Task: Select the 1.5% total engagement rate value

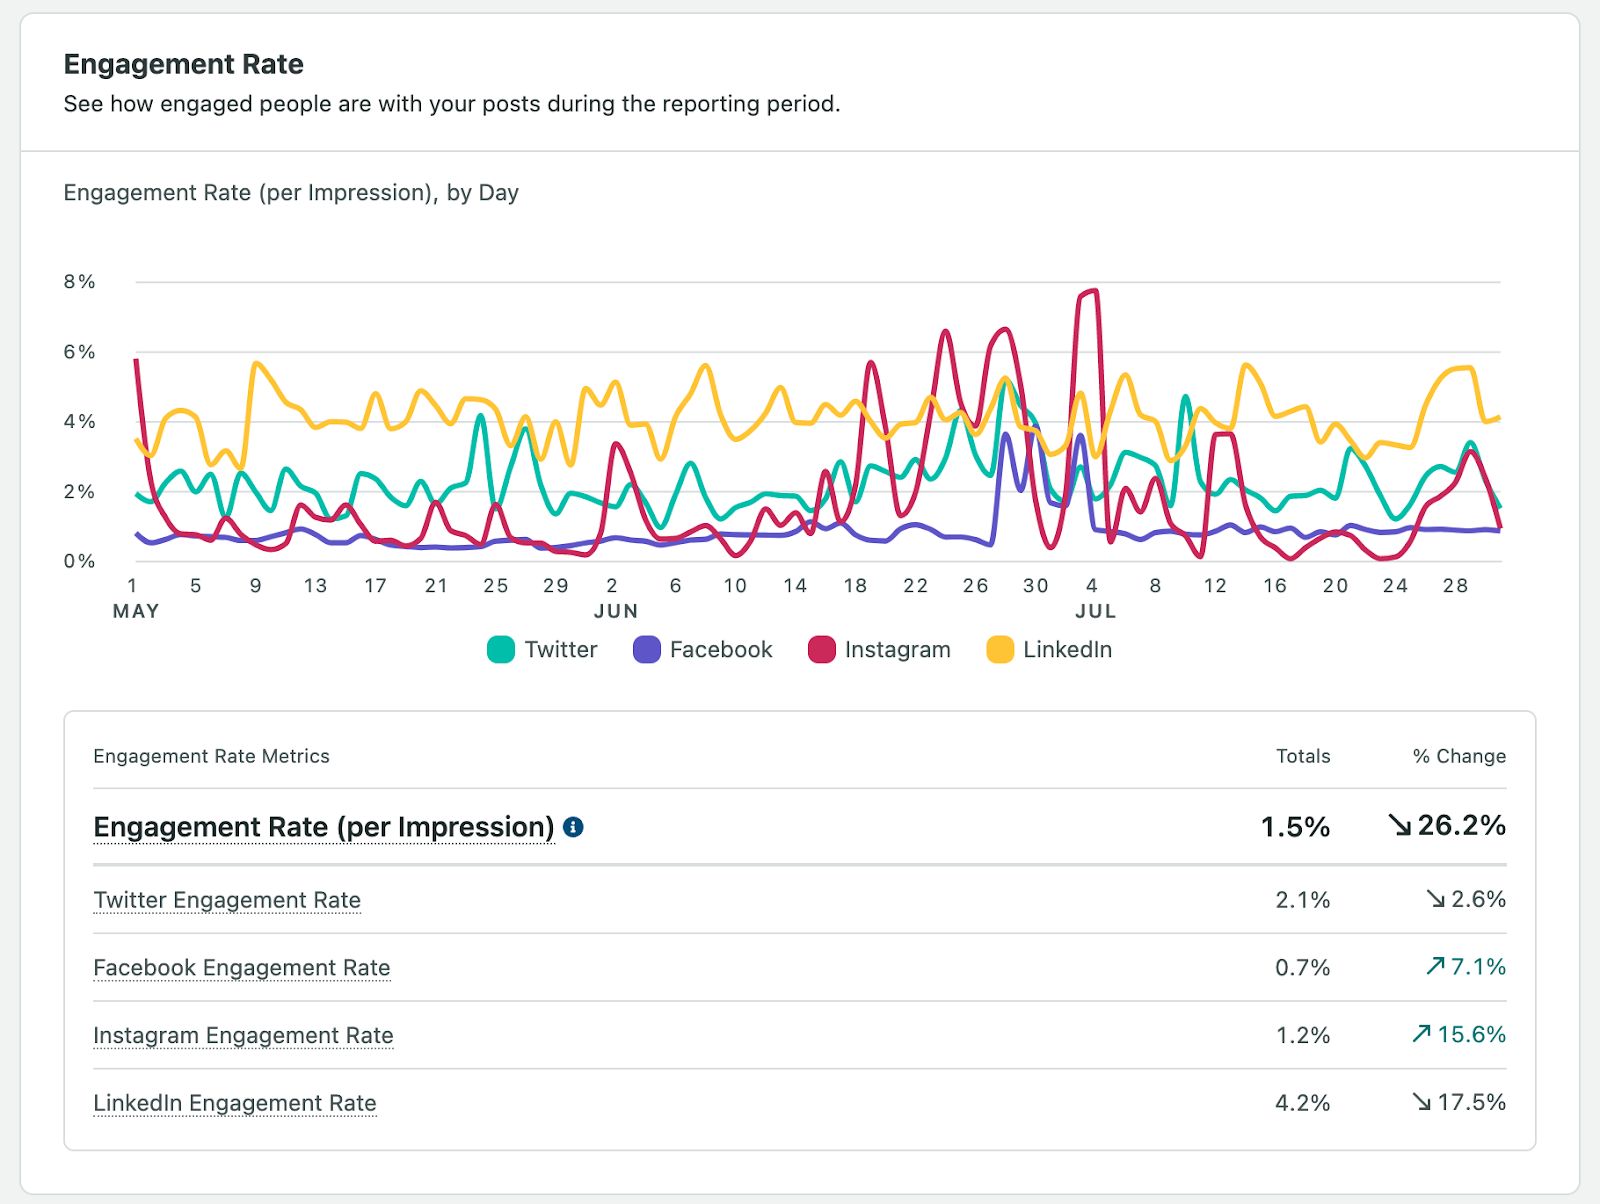Action: point(1295,827)
